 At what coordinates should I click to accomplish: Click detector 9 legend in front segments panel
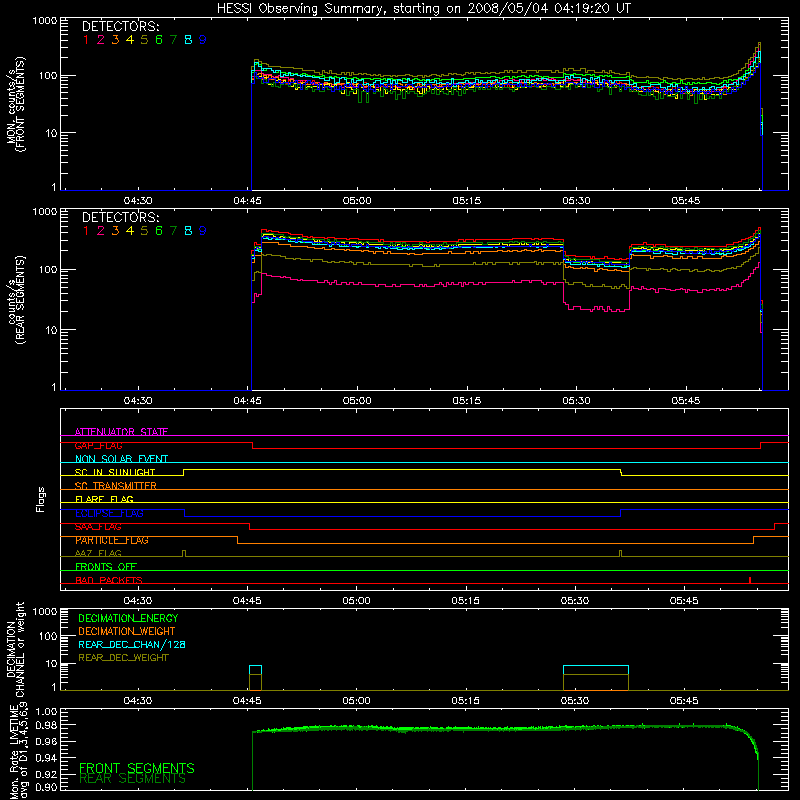[x=203, y=40]
